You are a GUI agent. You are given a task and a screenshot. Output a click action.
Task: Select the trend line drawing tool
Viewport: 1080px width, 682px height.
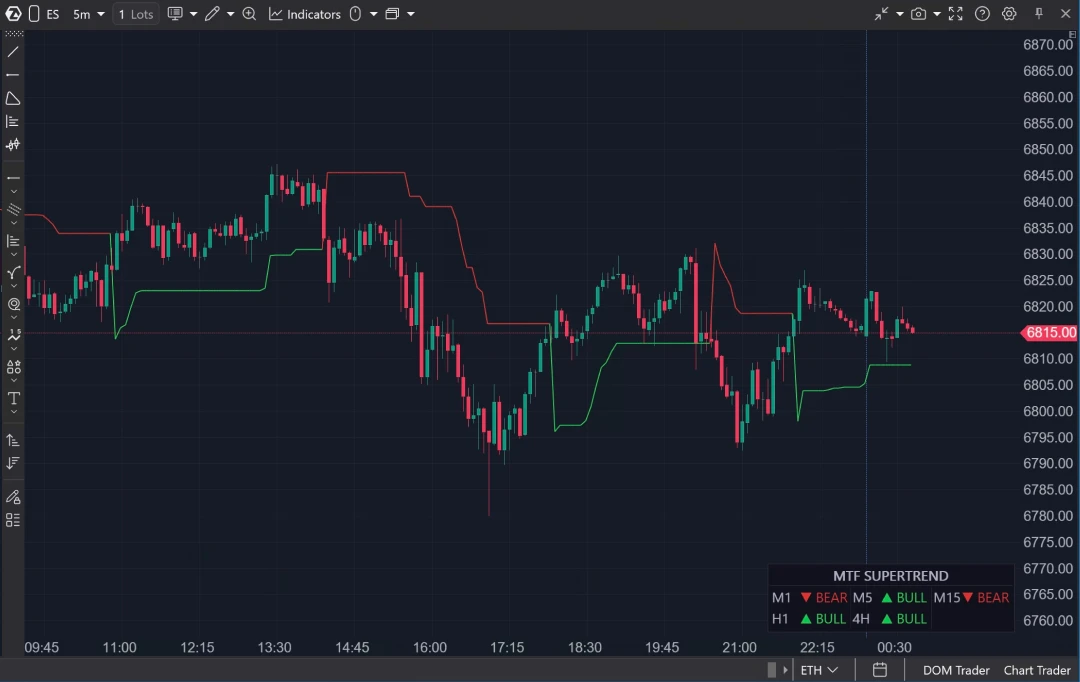(x=12, y=52)
